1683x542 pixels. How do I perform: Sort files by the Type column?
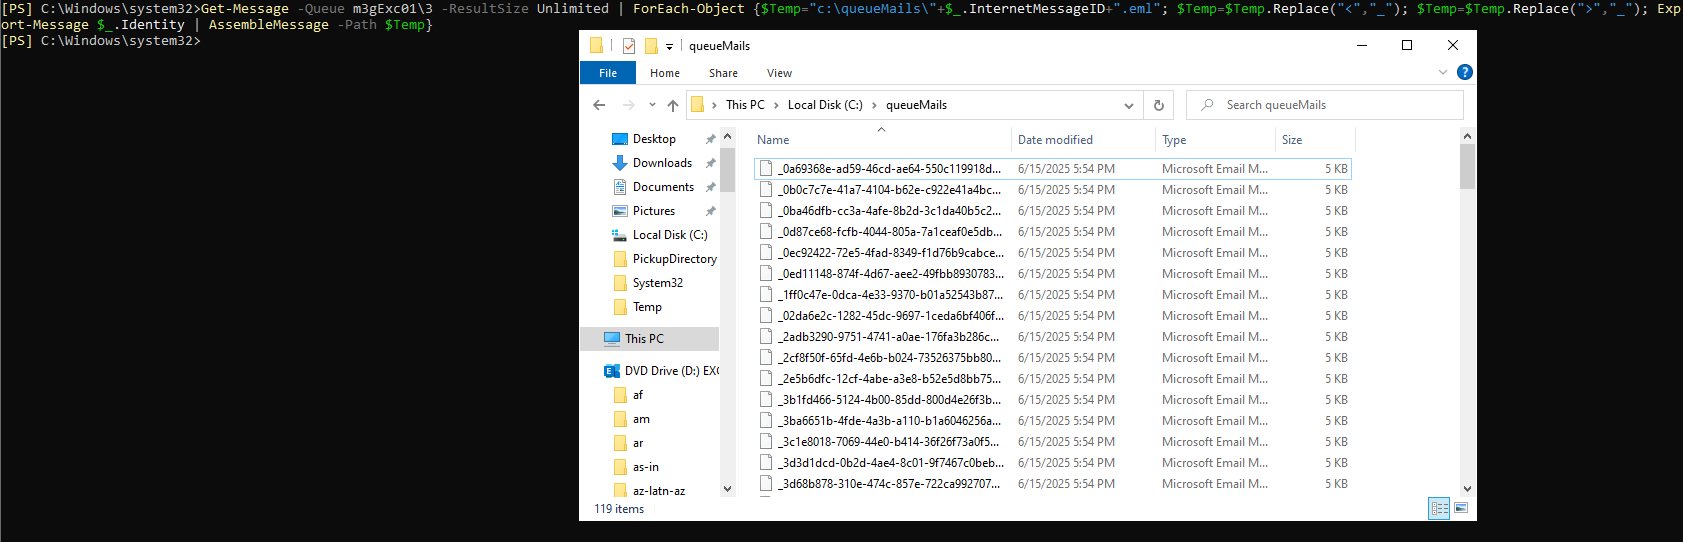coord(1216,140)
